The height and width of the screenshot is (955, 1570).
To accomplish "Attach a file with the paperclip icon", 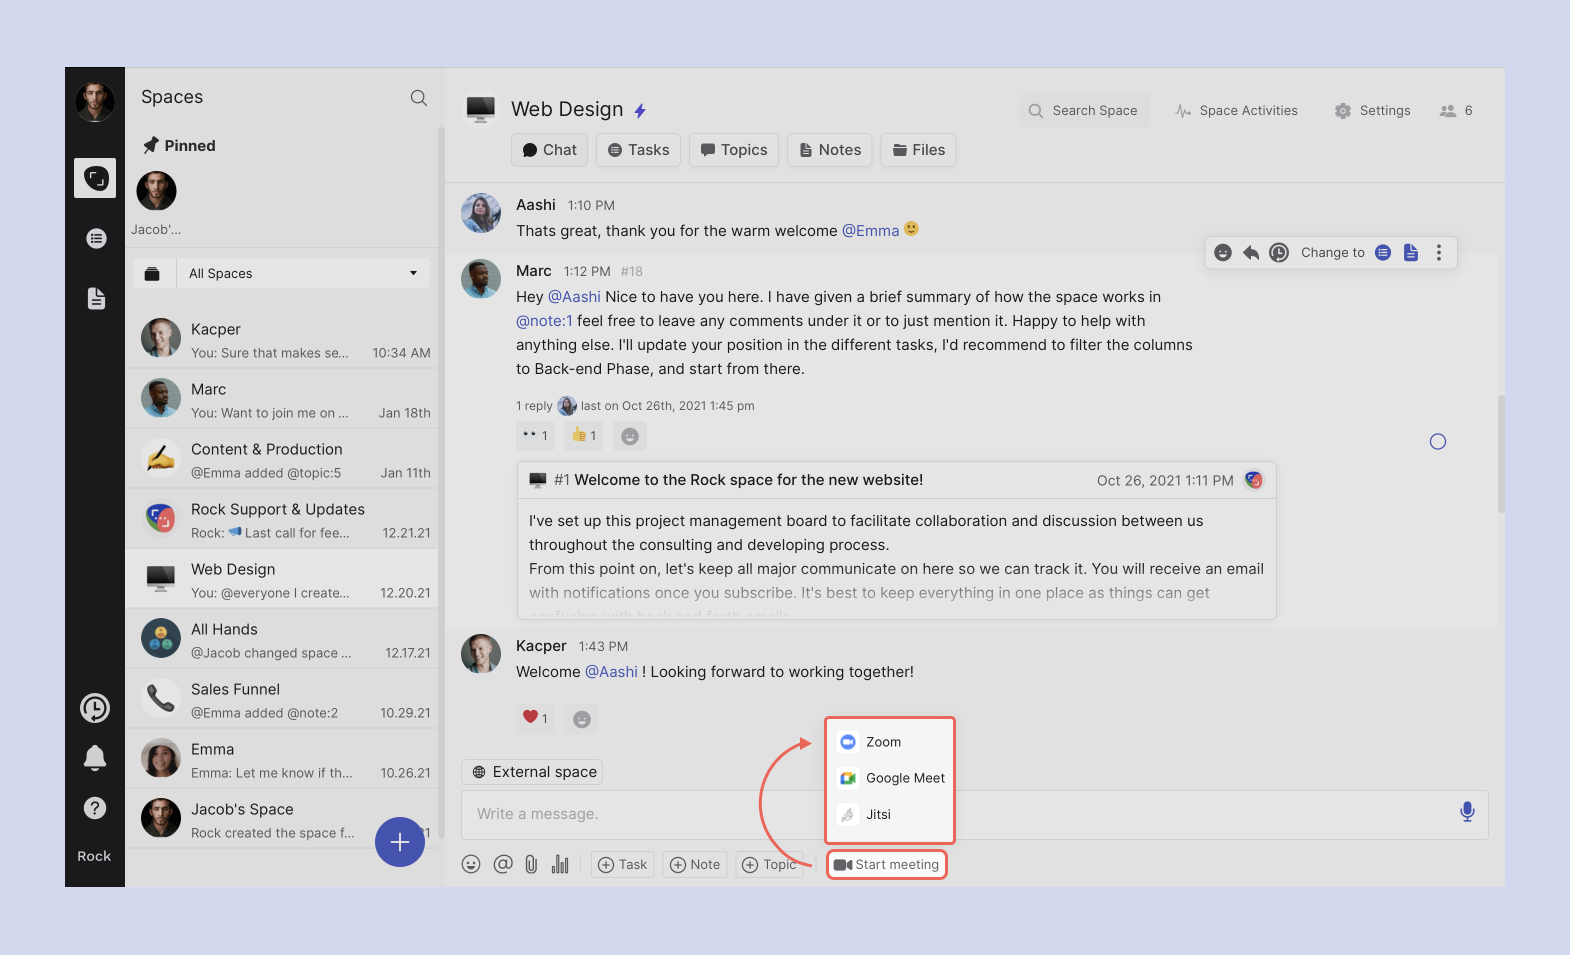I will [531, 865].
